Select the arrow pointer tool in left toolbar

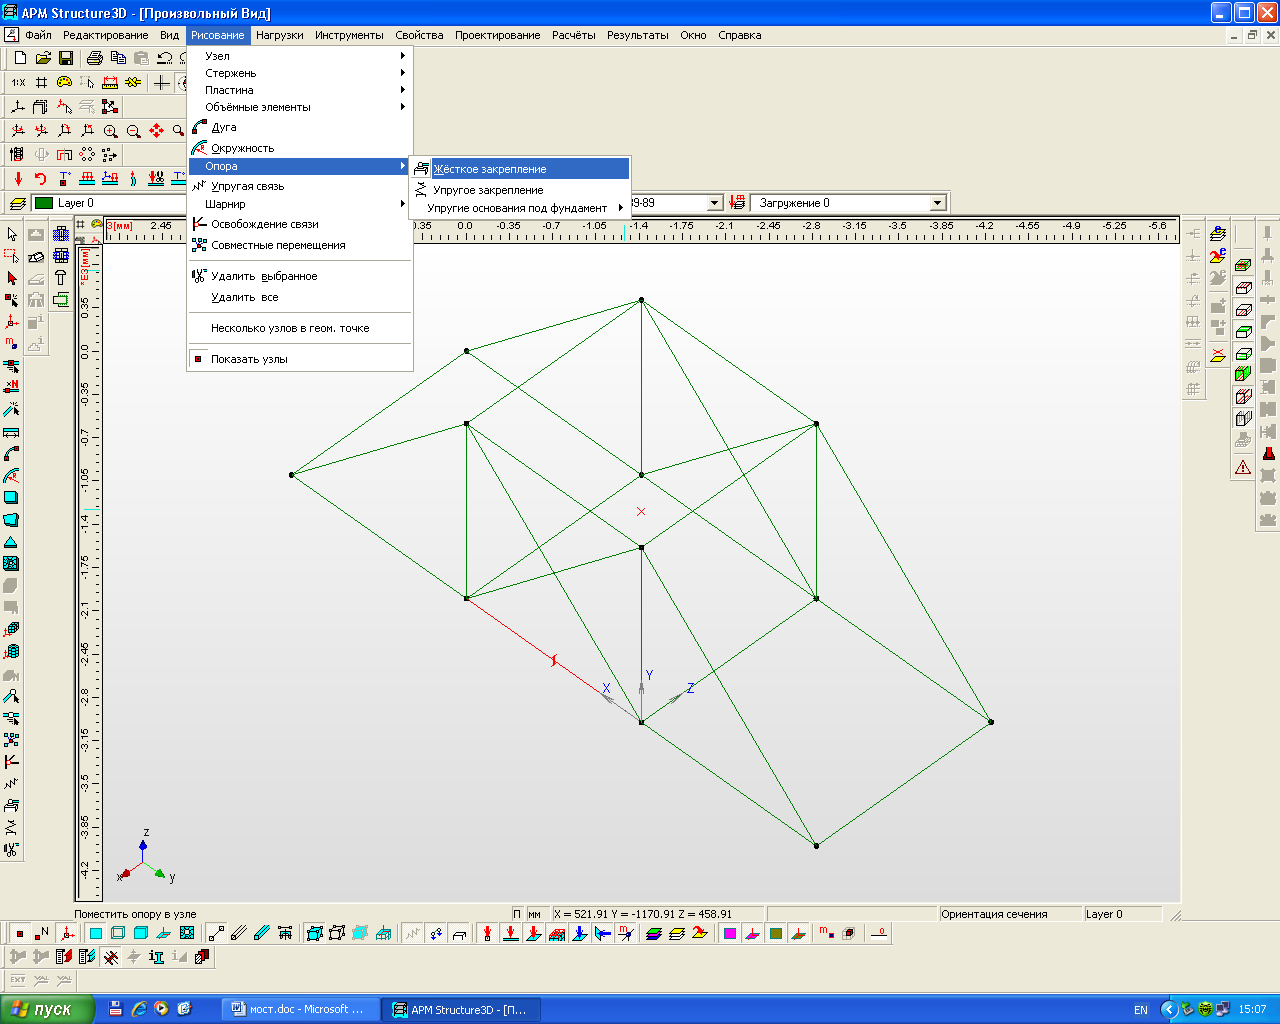click(x=12, y=233)
